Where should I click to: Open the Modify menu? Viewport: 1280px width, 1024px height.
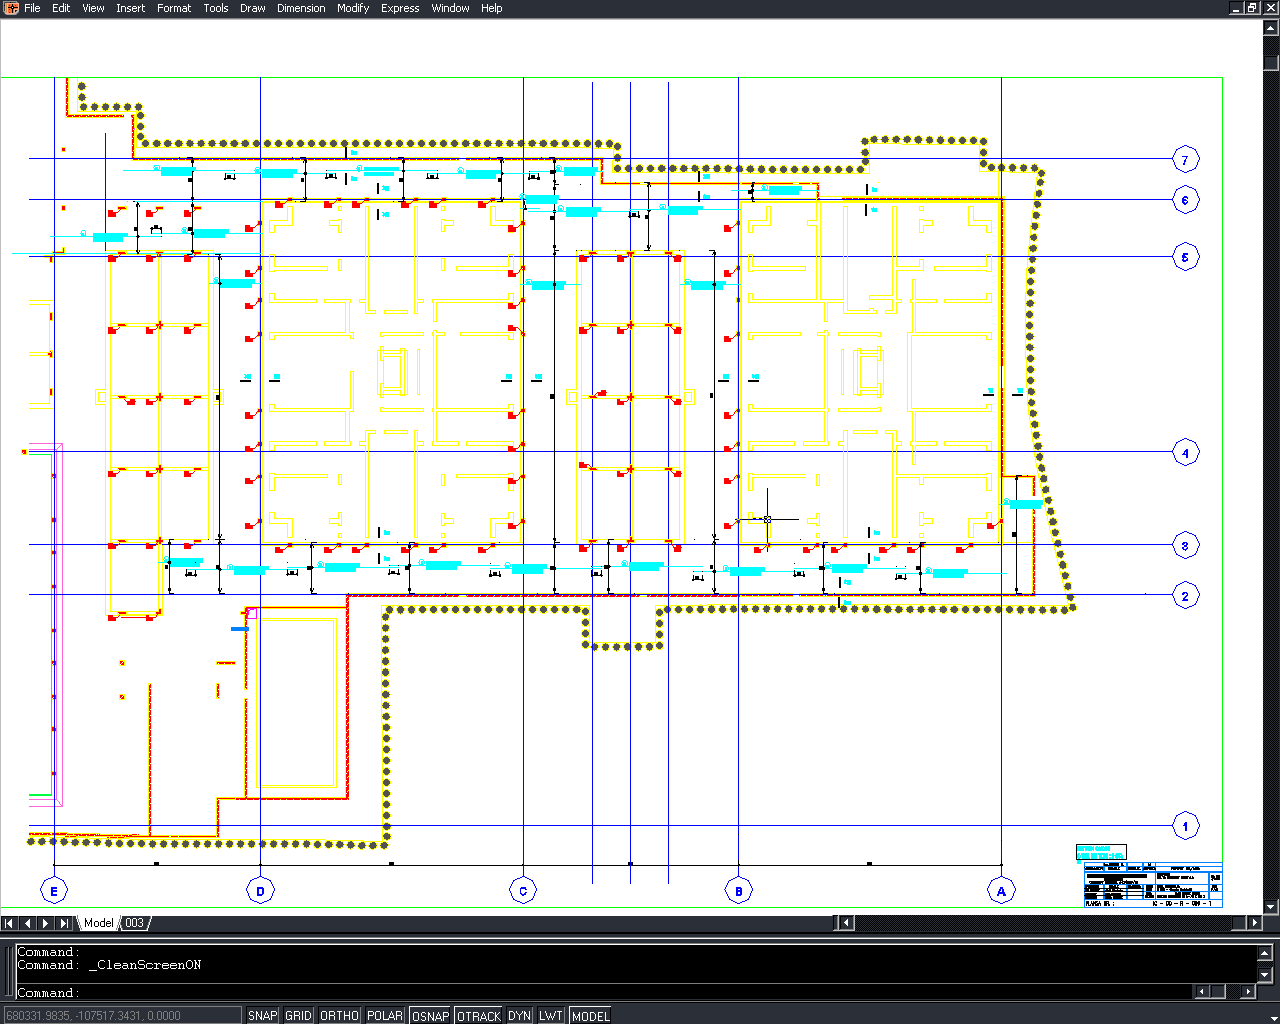coord(353,8)
